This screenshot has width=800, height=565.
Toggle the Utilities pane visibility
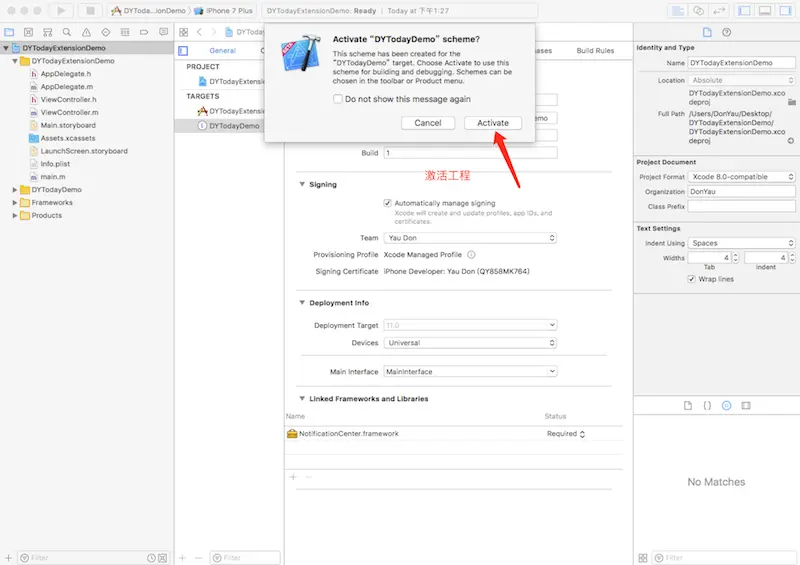click(785, 11)
